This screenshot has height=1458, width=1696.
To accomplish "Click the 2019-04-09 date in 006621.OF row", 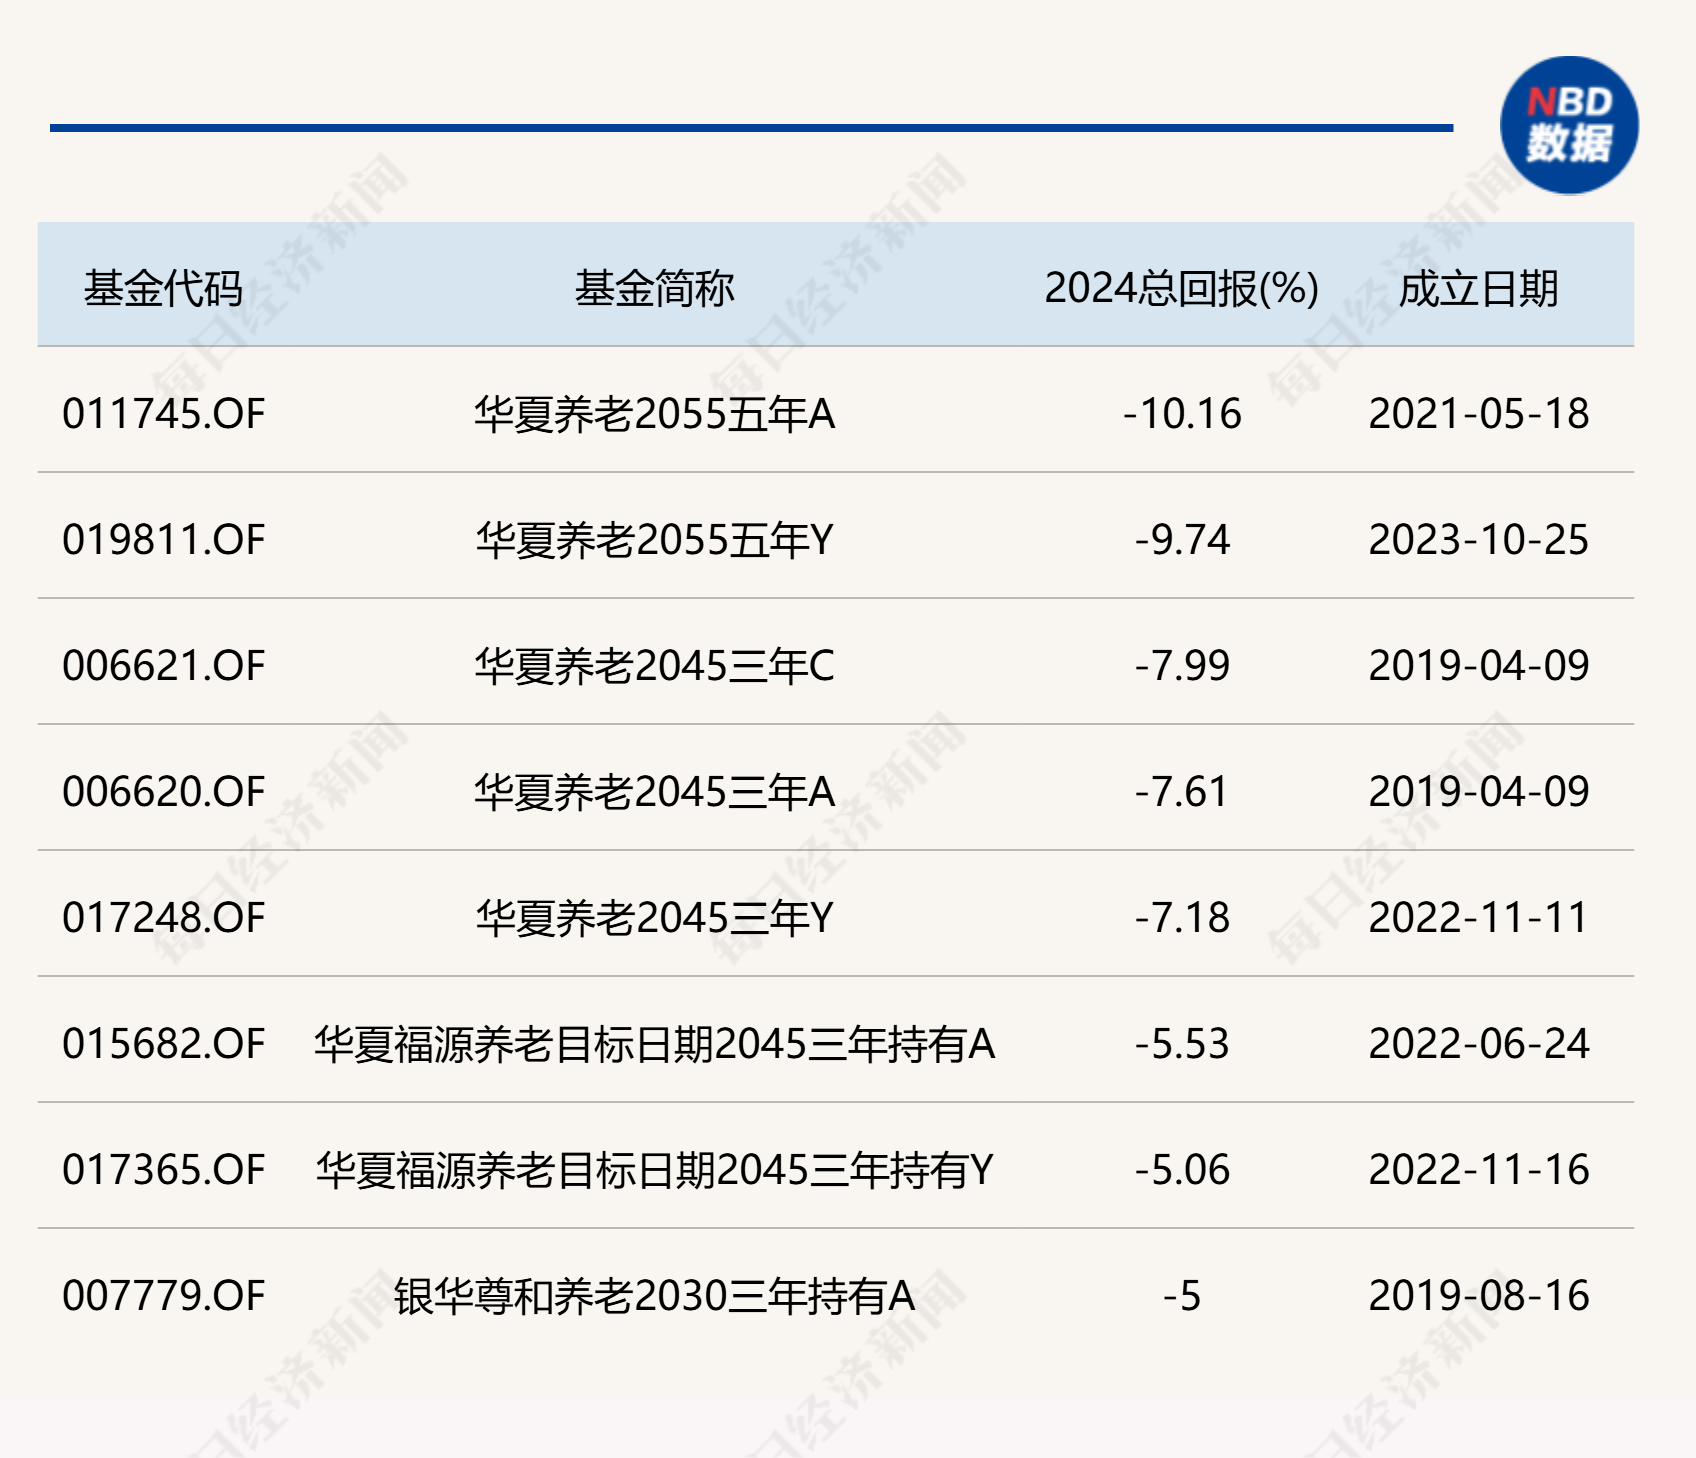I will point(1479,666).
